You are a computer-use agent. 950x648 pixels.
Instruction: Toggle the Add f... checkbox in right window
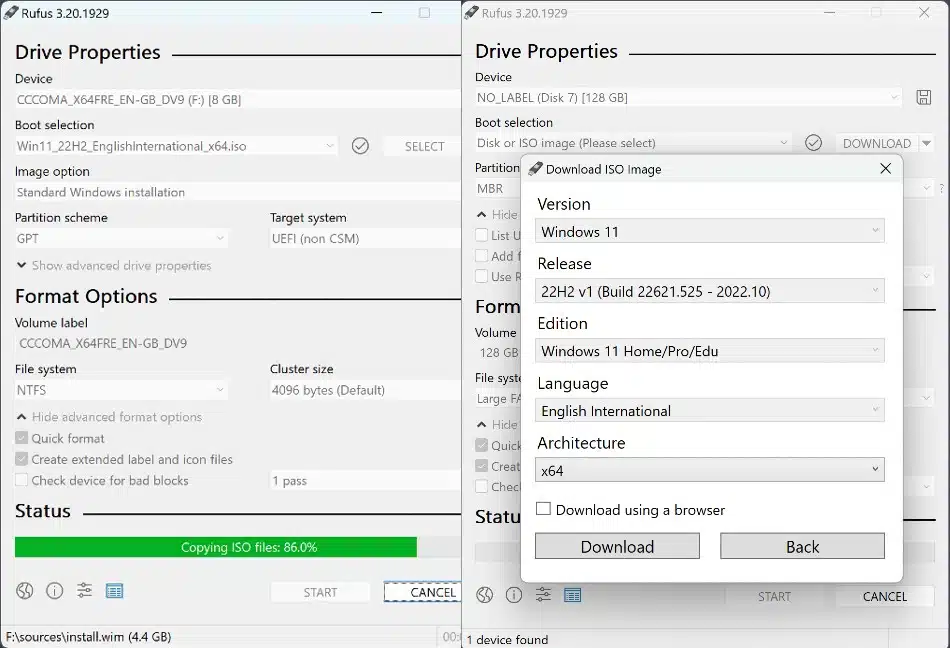(482, 256)
